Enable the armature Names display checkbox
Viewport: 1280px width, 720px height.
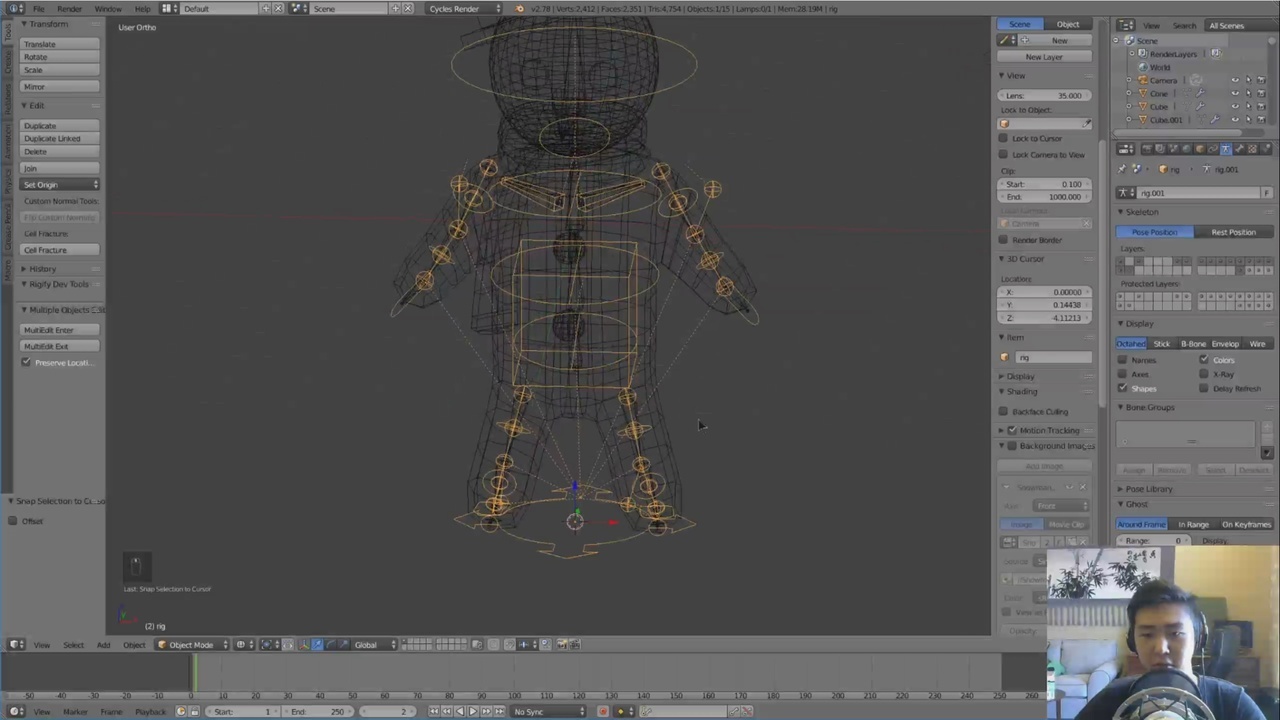[1123, 360]
